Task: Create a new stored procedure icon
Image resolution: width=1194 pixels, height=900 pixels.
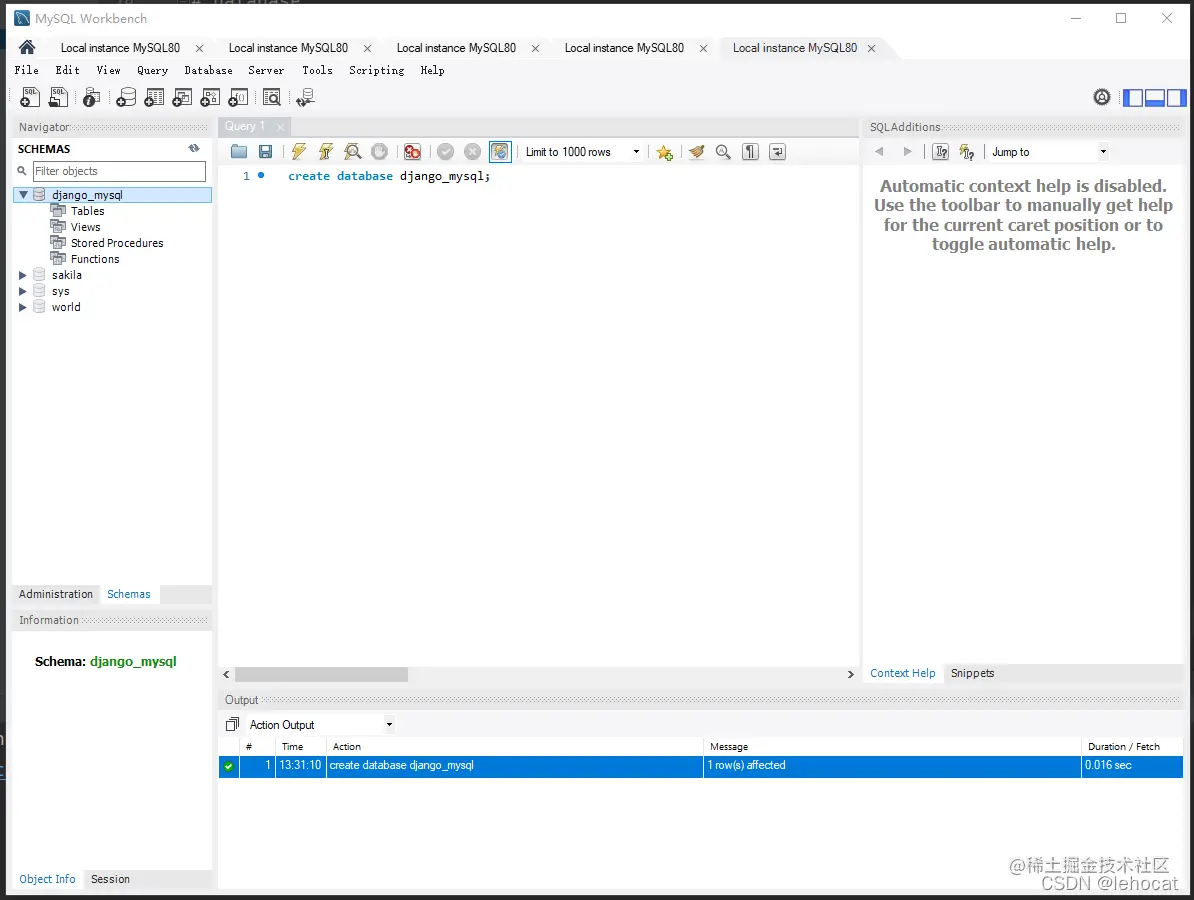Action: (210, 97)
